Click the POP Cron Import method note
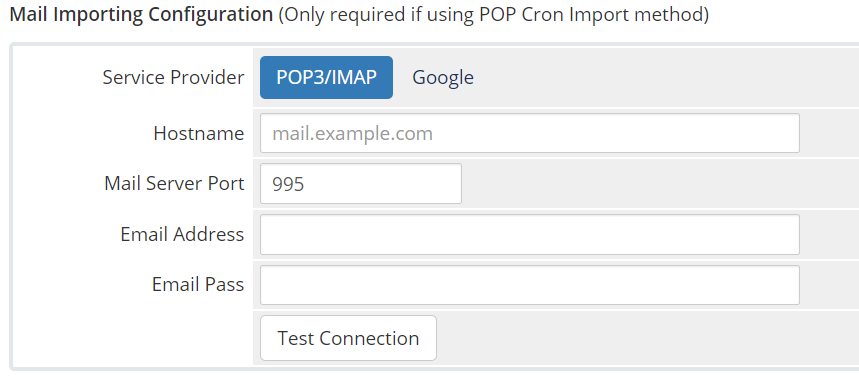 coord(494,15)
